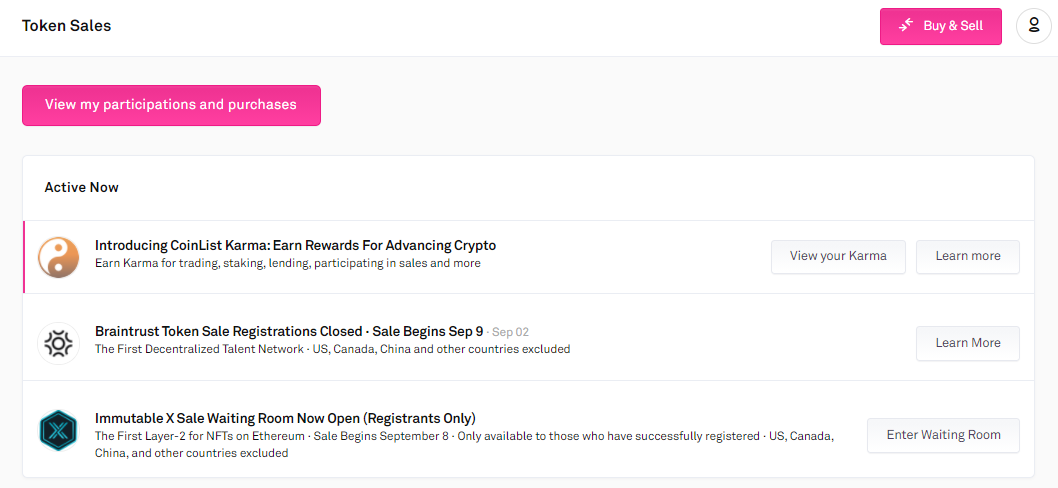1058x488 pixels.
Task: Click the Active Now section heading
Action: point(82,187)
